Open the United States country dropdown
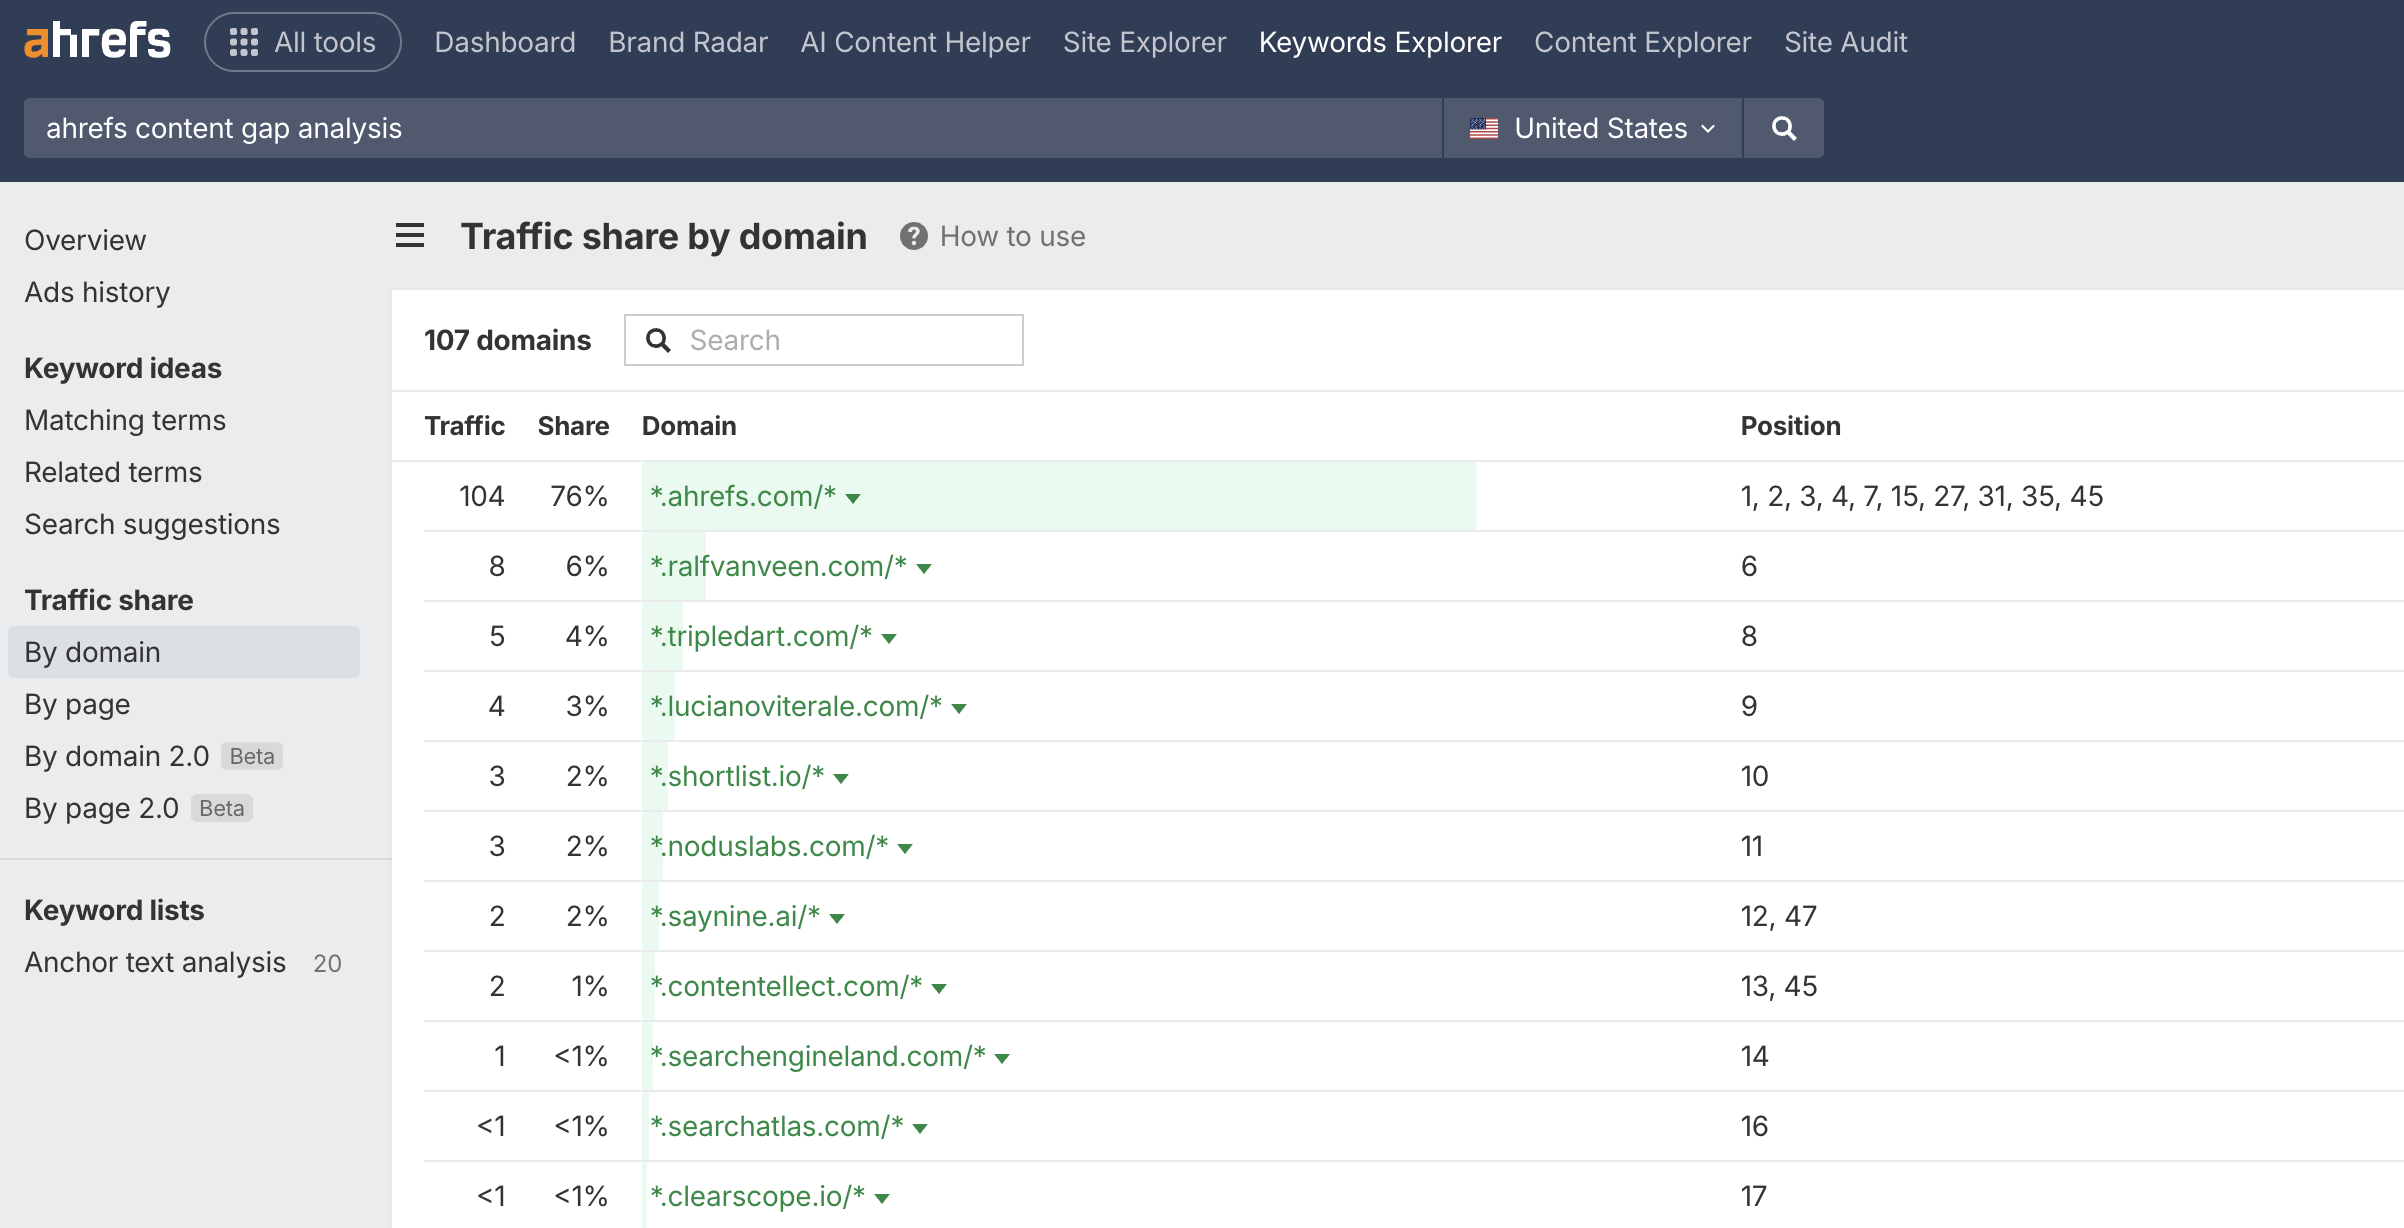Screen dimensions: 2404x1228 pyautogui.click(x=1593, y=128)
